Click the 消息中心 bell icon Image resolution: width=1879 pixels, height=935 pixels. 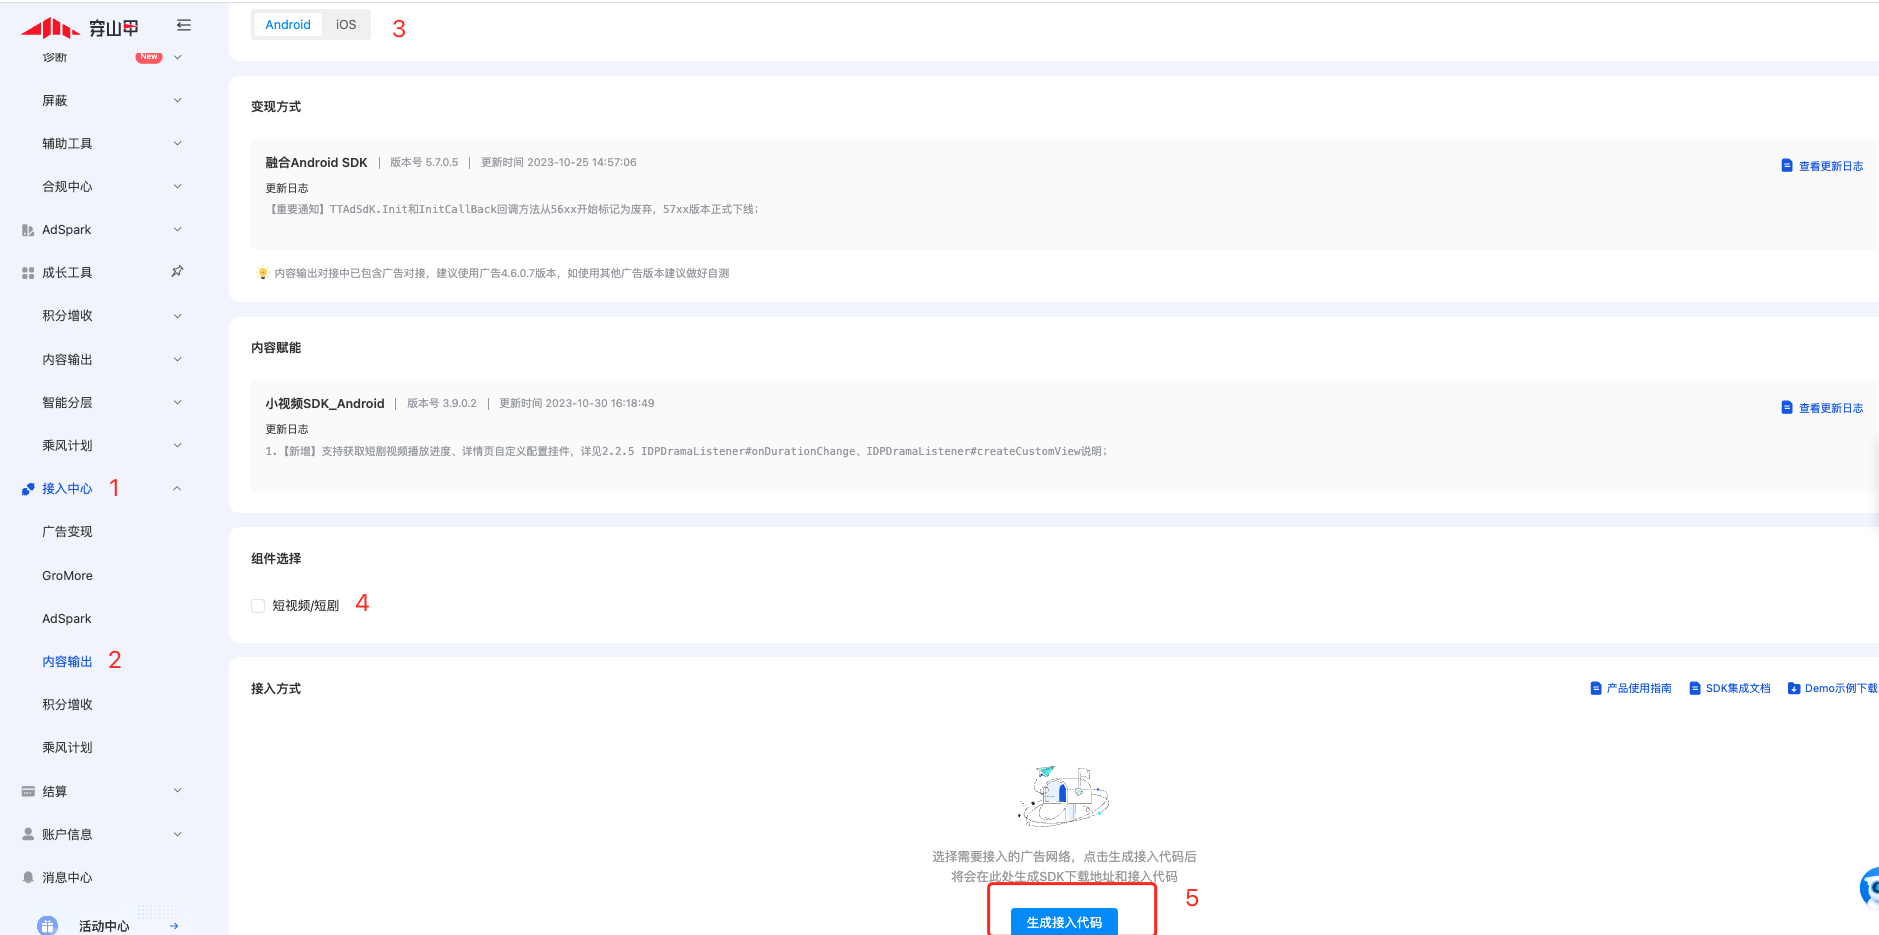[x=28, y=877]
